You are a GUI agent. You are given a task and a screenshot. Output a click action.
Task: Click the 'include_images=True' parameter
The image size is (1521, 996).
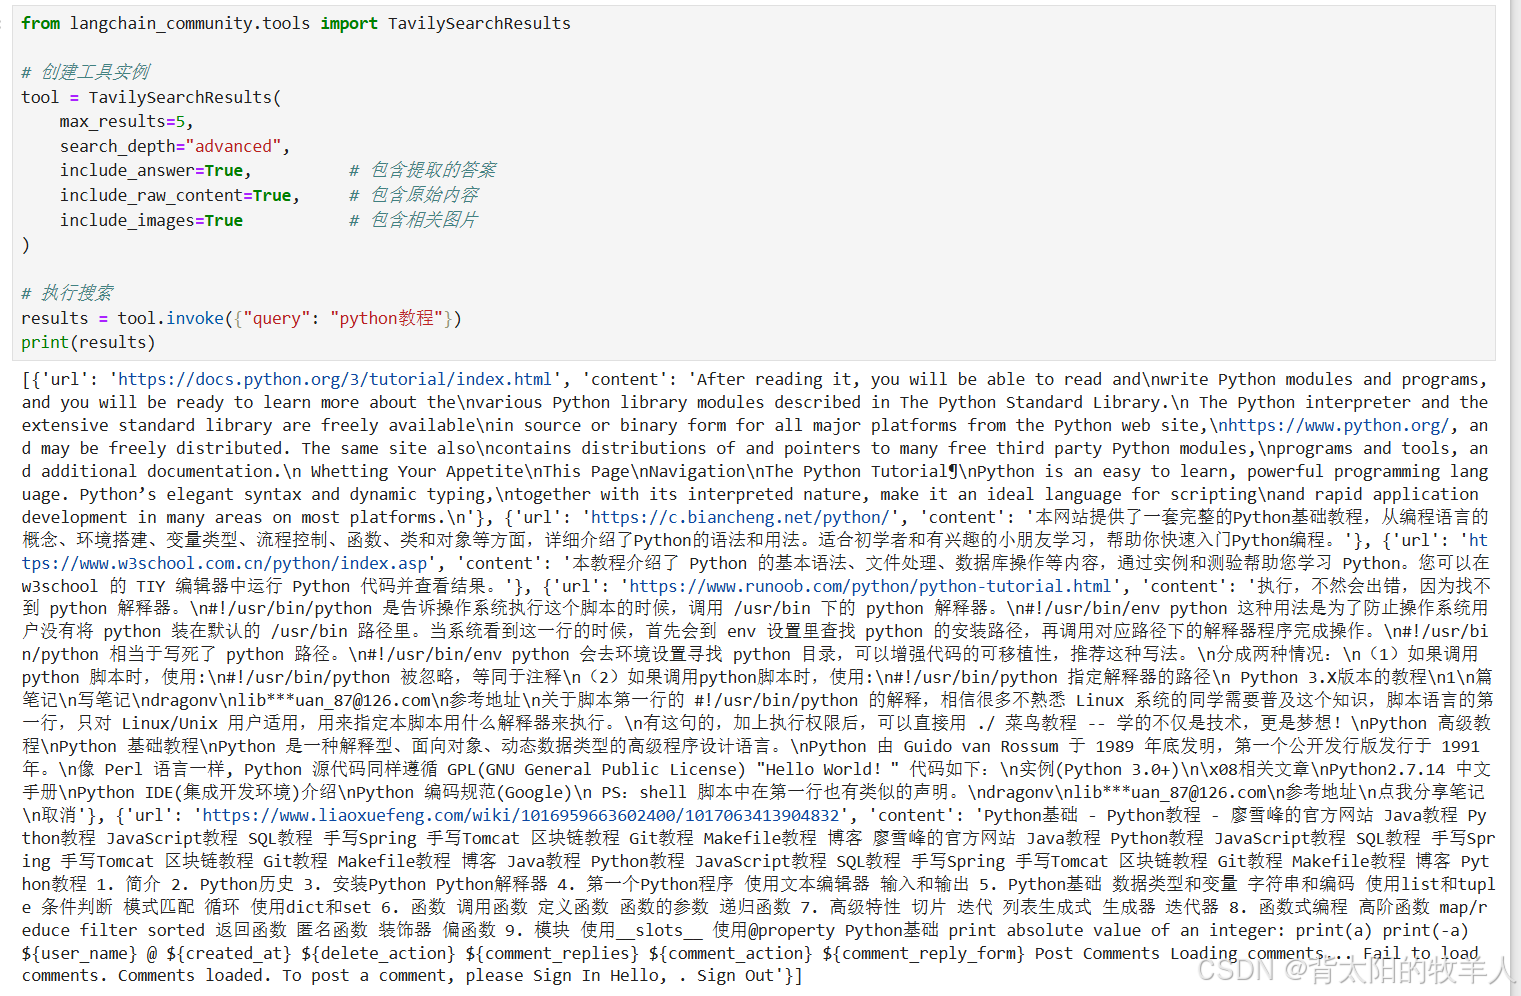pyautogui.click(x=151, y=220)
